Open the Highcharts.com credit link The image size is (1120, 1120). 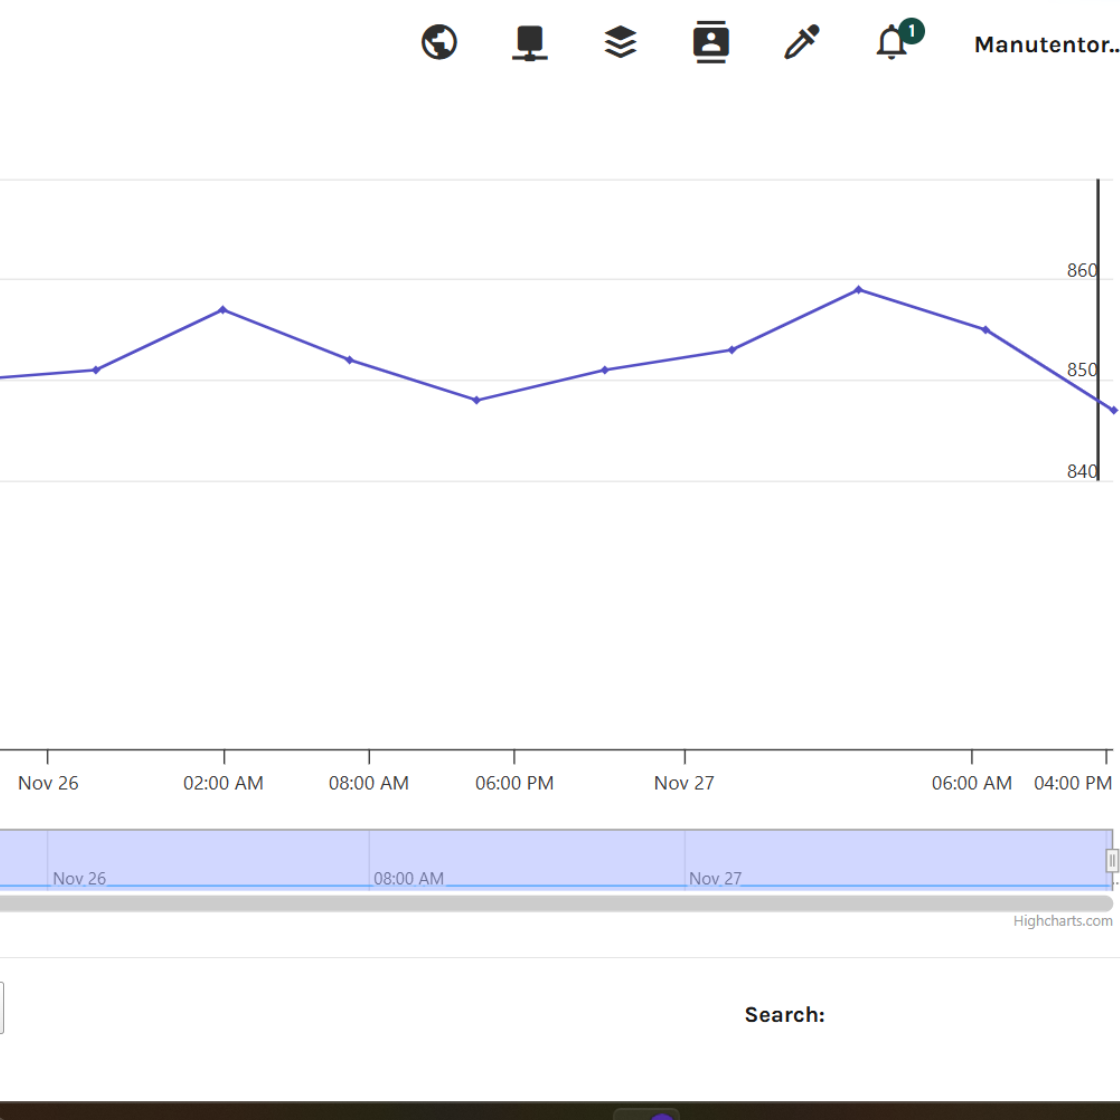pos(1062,921)
